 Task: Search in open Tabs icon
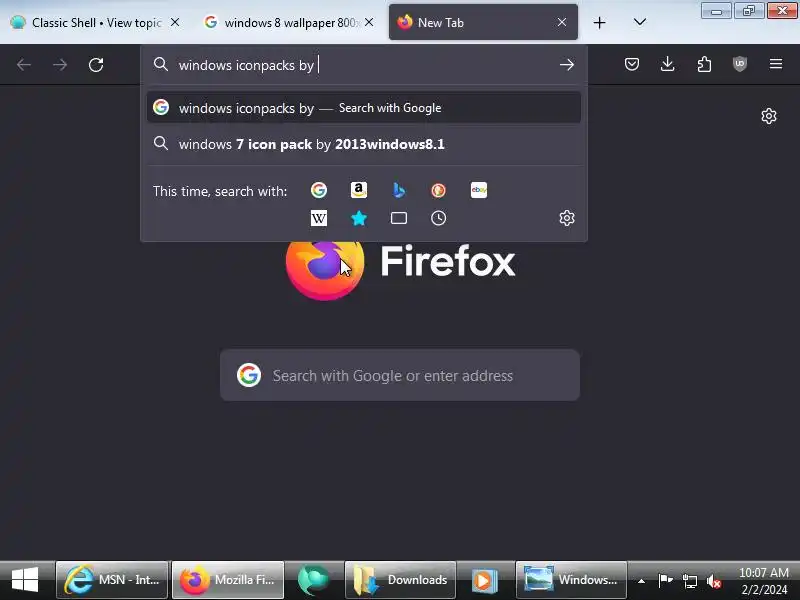[398, 218]
